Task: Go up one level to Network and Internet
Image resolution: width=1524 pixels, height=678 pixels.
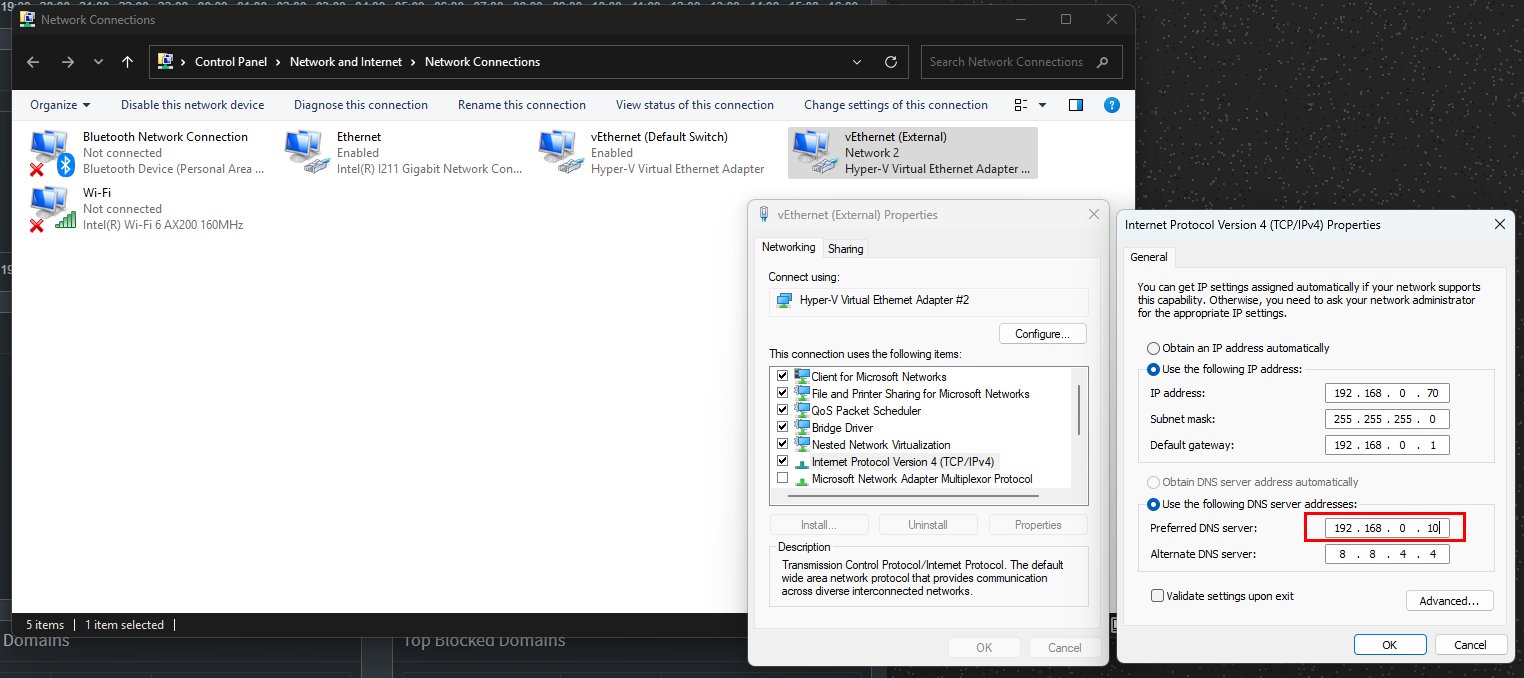Action: coord(127,62)
